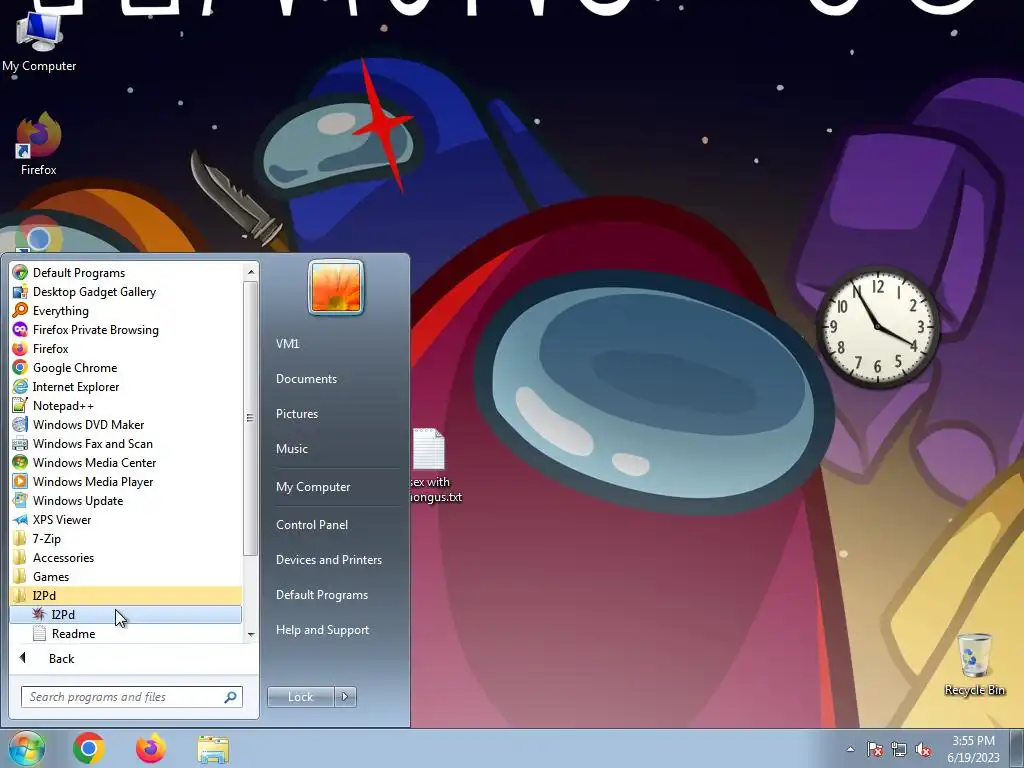
Task: Click the muted volume tray icon
Action: point(923,749)
